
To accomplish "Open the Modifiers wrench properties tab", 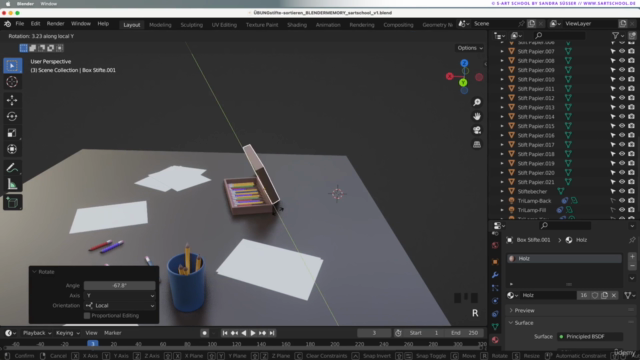I will (x=495, y=275).
